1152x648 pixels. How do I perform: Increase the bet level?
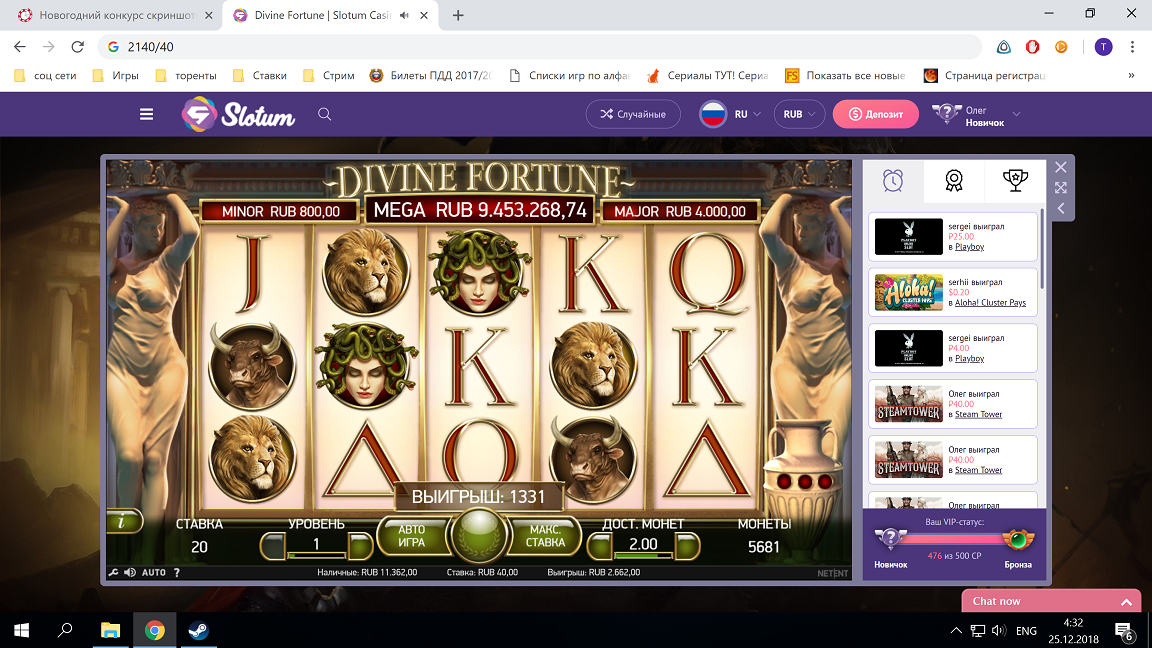click(360, 546)
